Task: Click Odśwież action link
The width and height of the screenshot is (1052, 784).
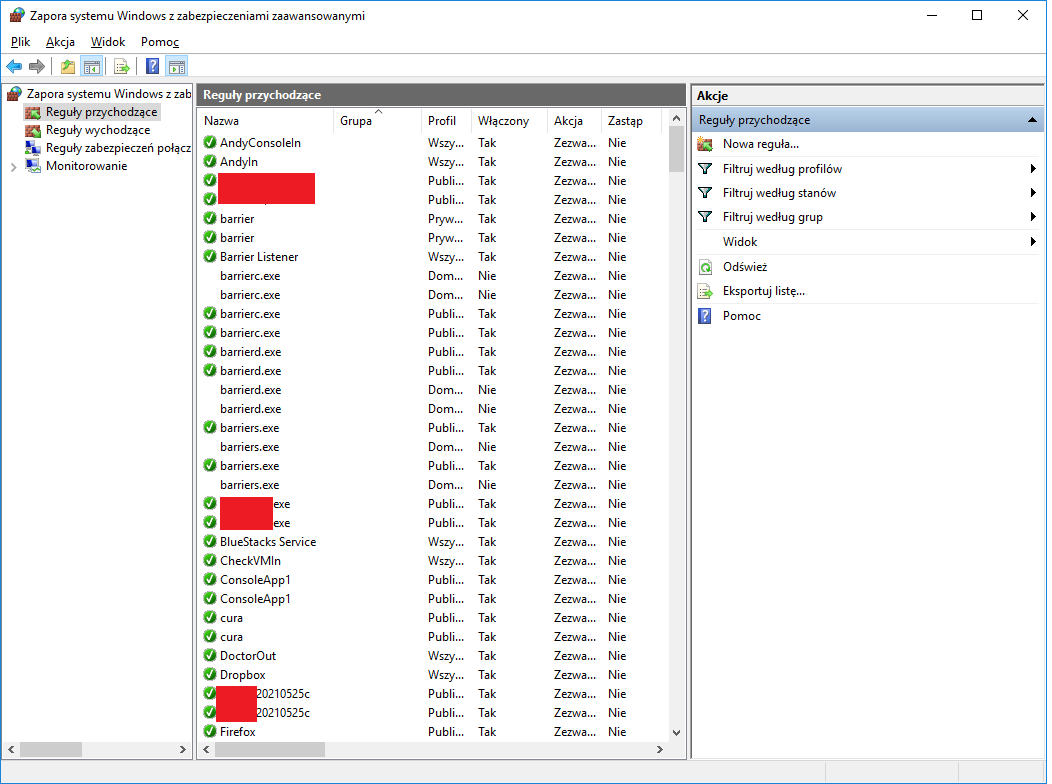Action: click(x=745, y=267)
